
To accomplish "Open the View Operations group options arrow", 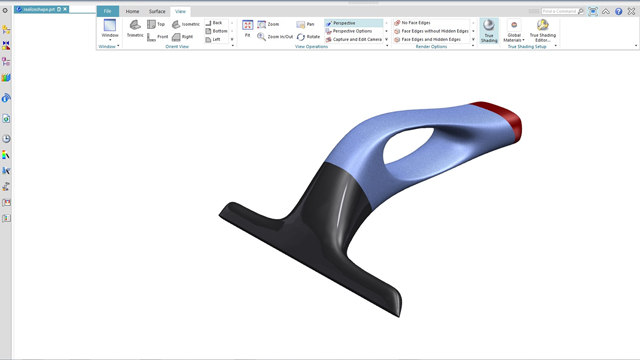I will click(387, 46).
